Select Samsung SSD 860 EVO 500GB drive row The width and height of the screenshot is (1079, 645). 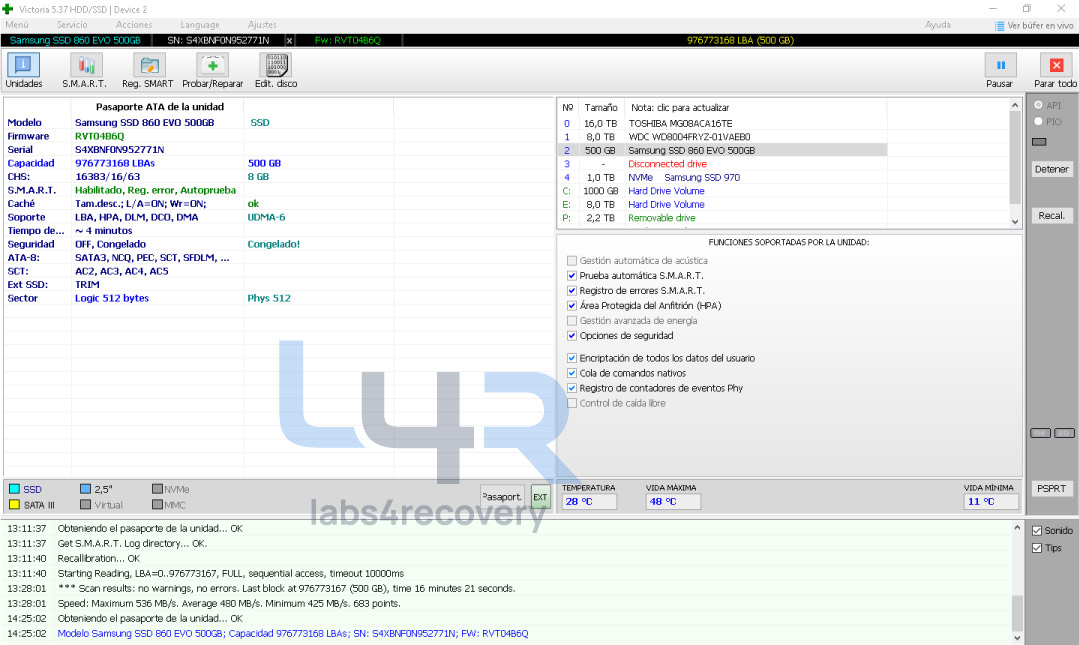(723, 150)
